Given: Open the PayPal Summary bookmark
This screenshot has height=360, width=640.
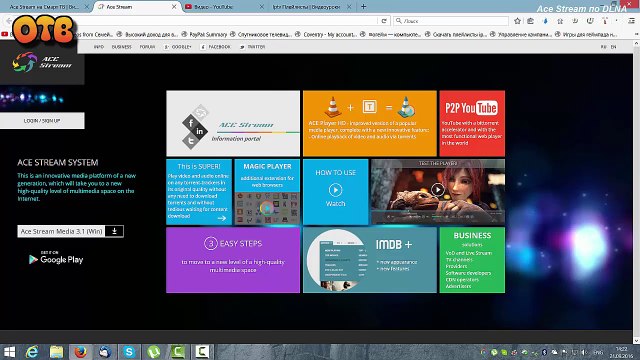Looking at the screenshot, I should click(x=204, y=34).
